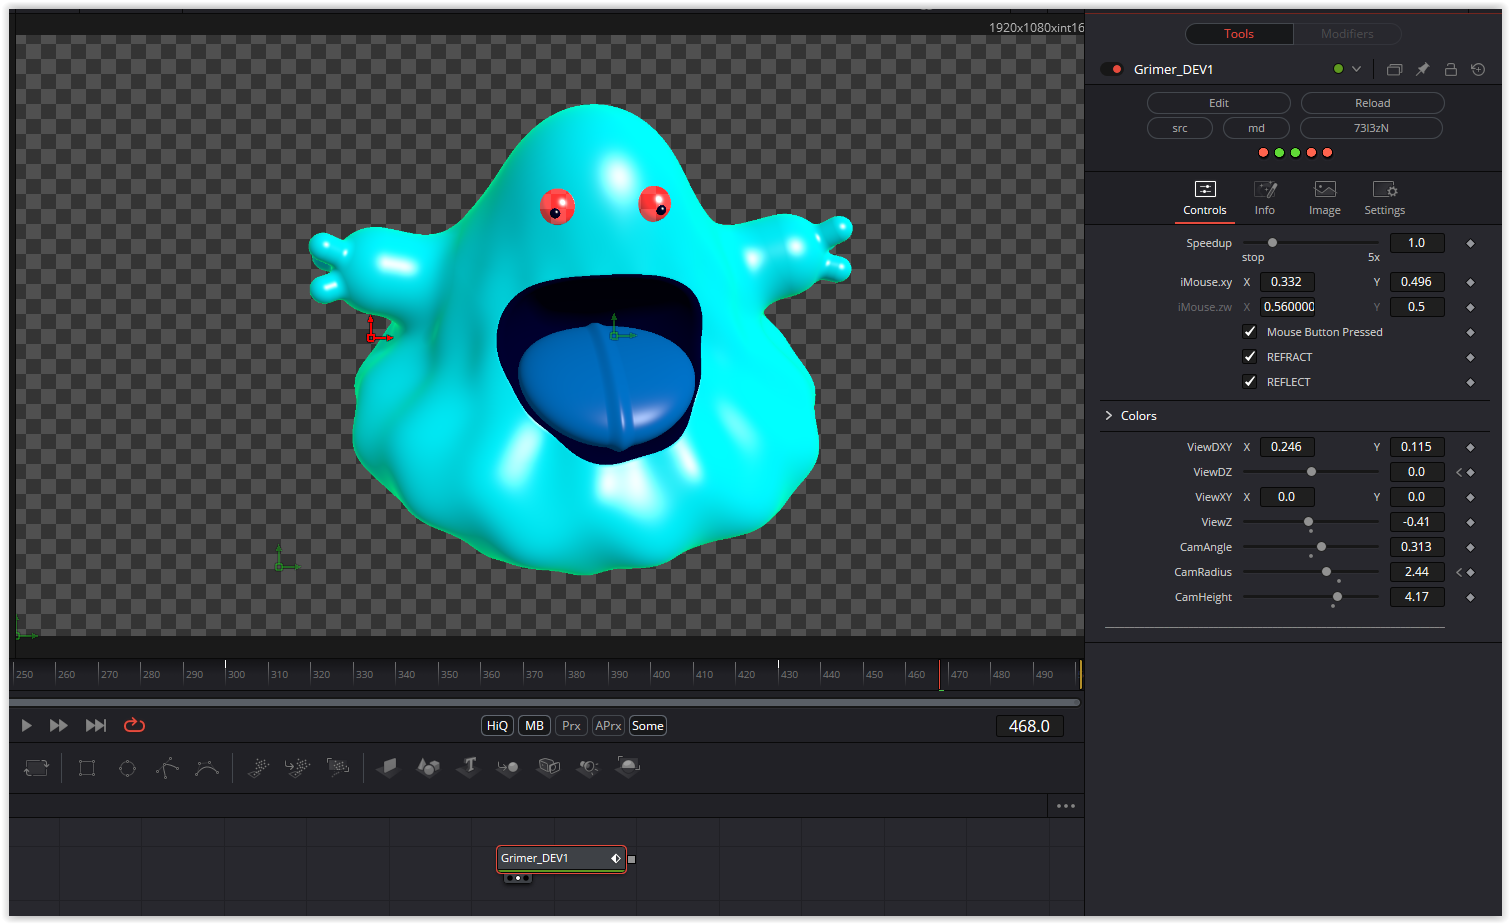Click the Speedup slider handle

tap(1272, 243)
